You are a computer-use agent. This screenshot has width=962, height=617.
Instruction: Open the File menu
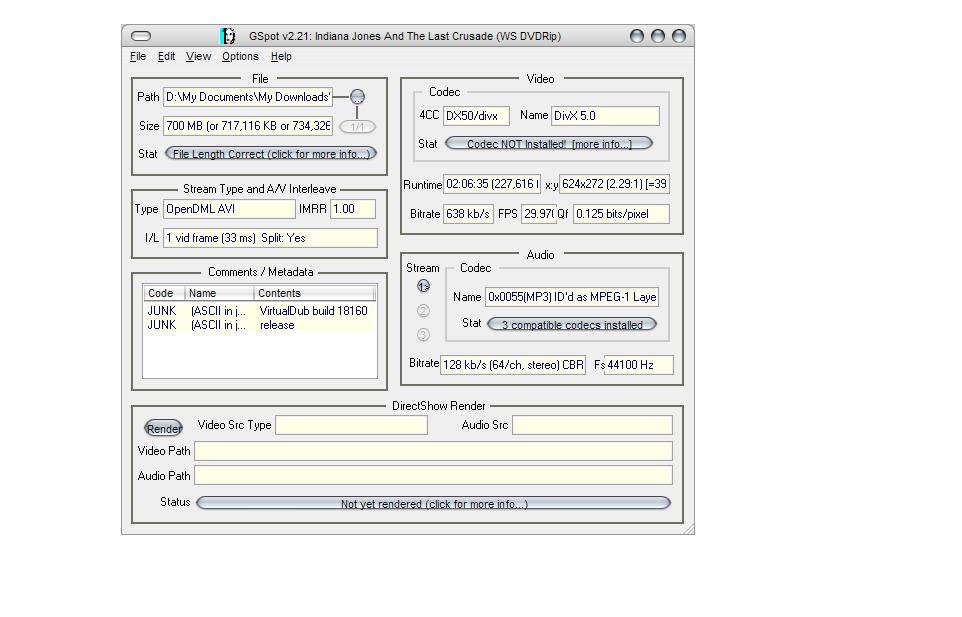[x=138, y=56]
